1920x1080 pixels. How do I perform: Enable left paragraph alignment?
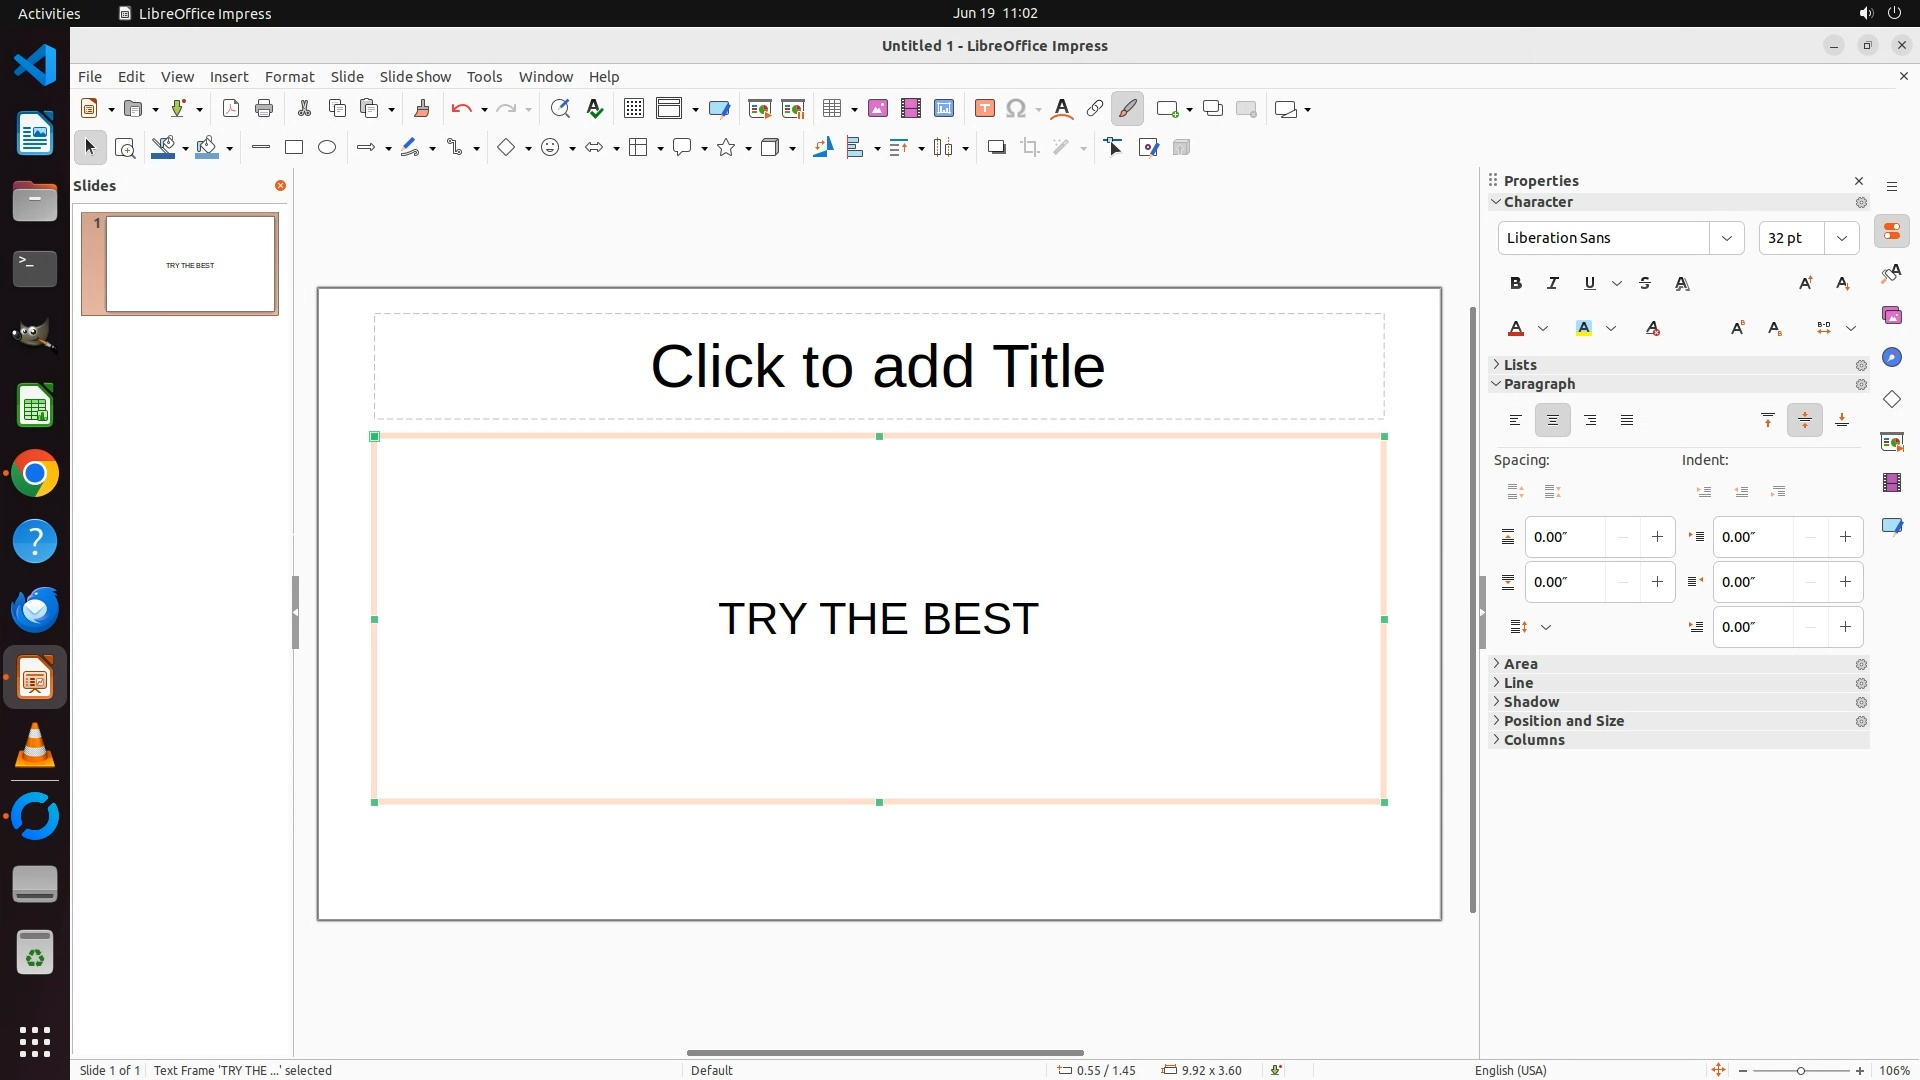[x=1516, y=421]
